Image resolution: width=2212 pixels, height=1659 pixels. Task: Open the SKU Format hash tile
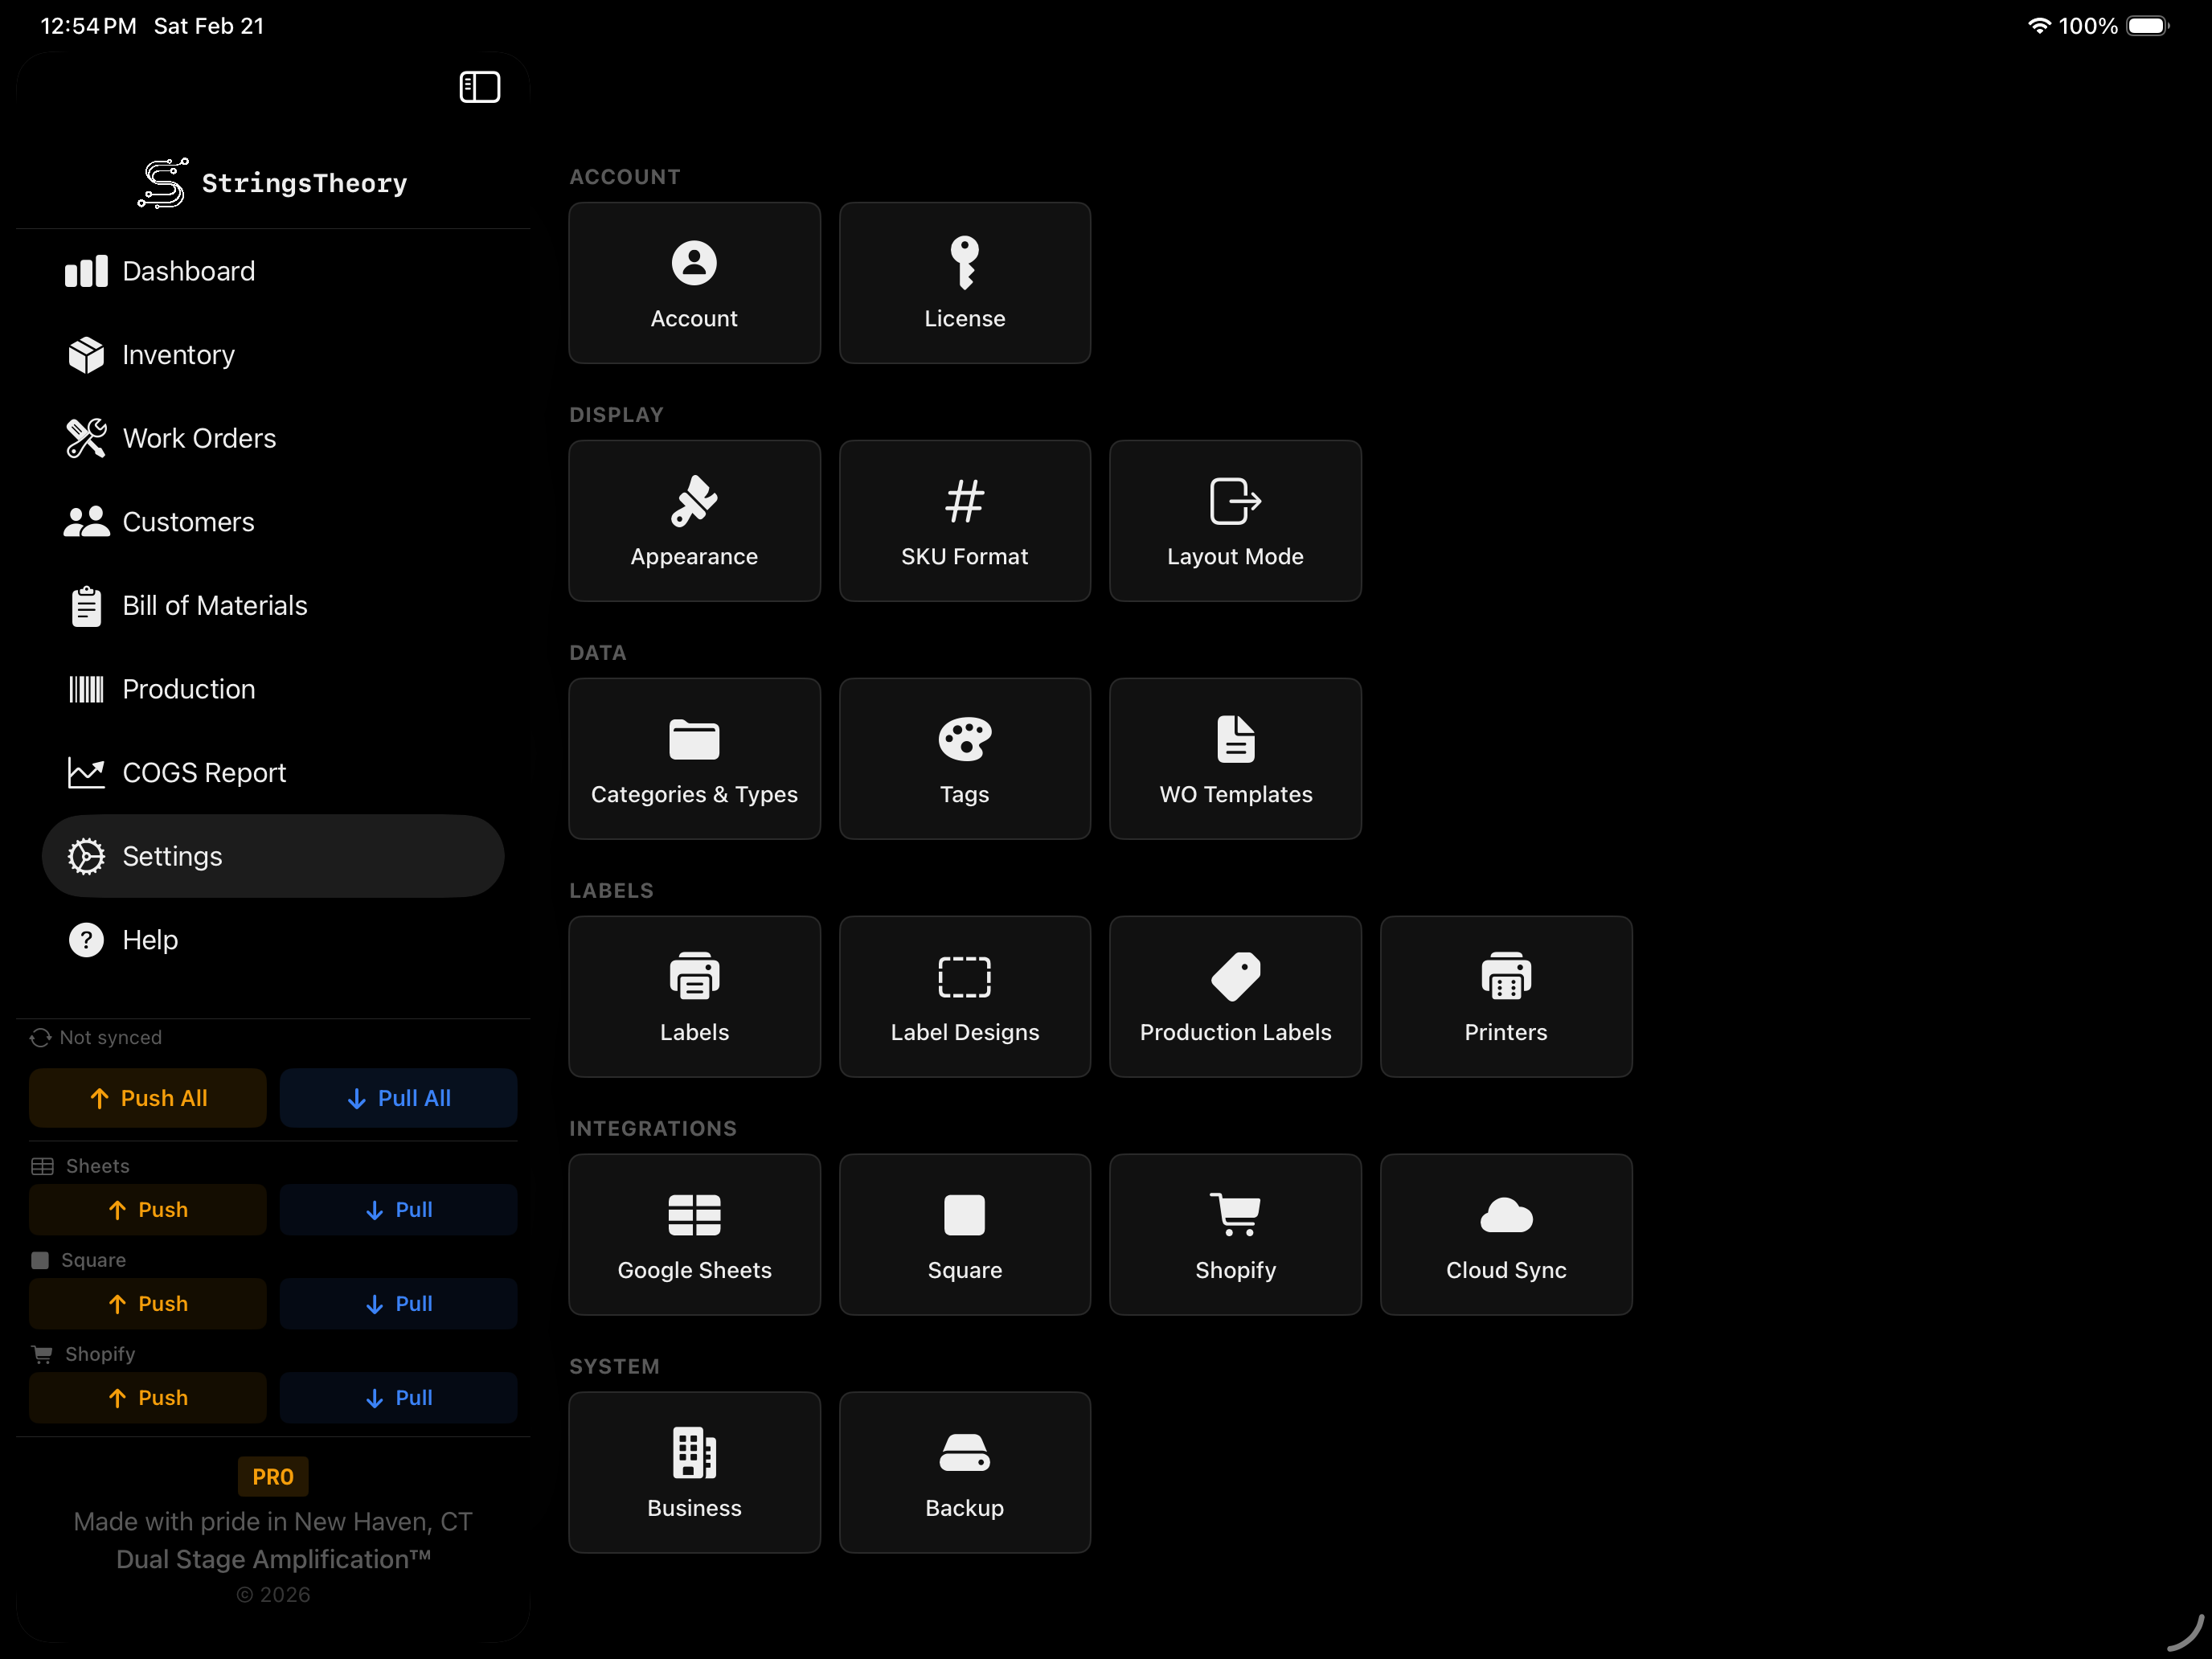[964, 521]
